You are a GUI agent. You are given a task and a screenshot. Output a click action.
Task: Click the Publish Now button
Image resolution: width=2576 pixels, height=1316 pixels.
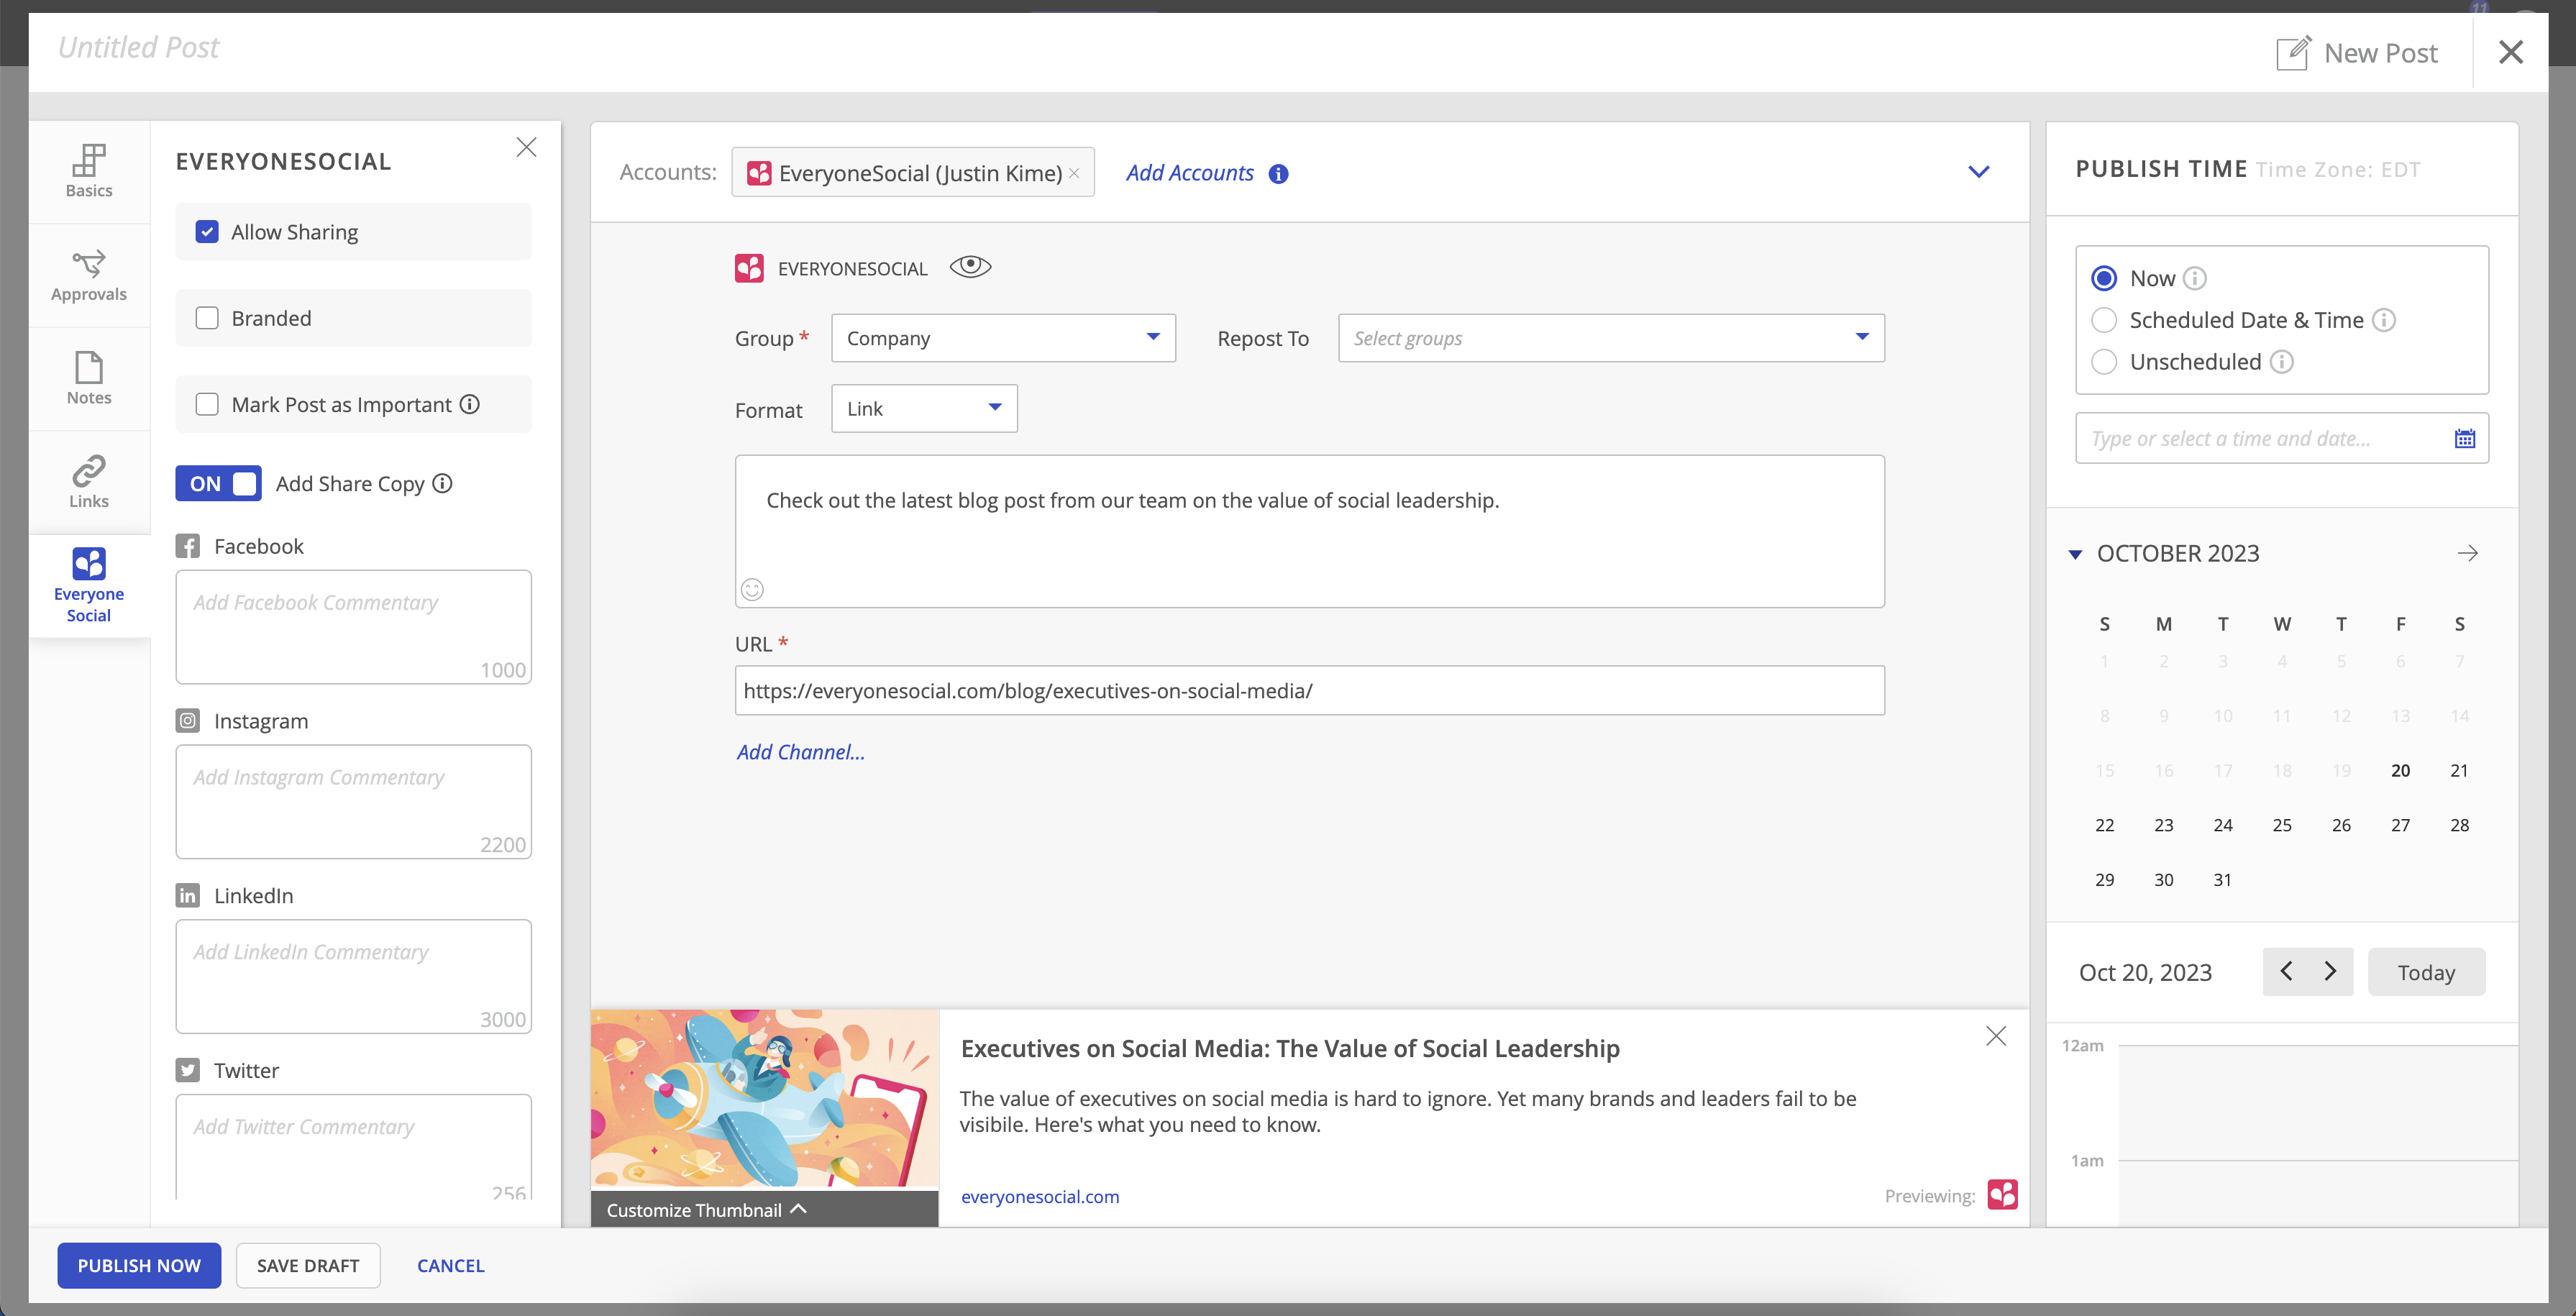(139, 1265)
